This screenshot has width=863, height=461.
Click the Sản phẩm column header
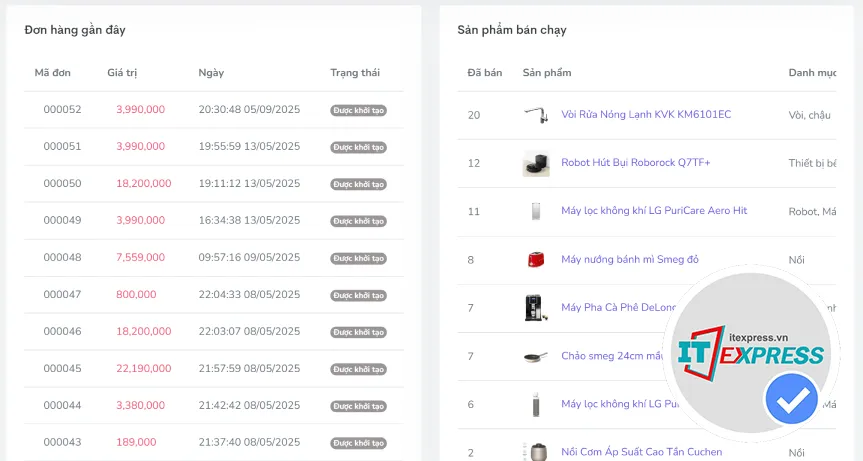(547, 73)
